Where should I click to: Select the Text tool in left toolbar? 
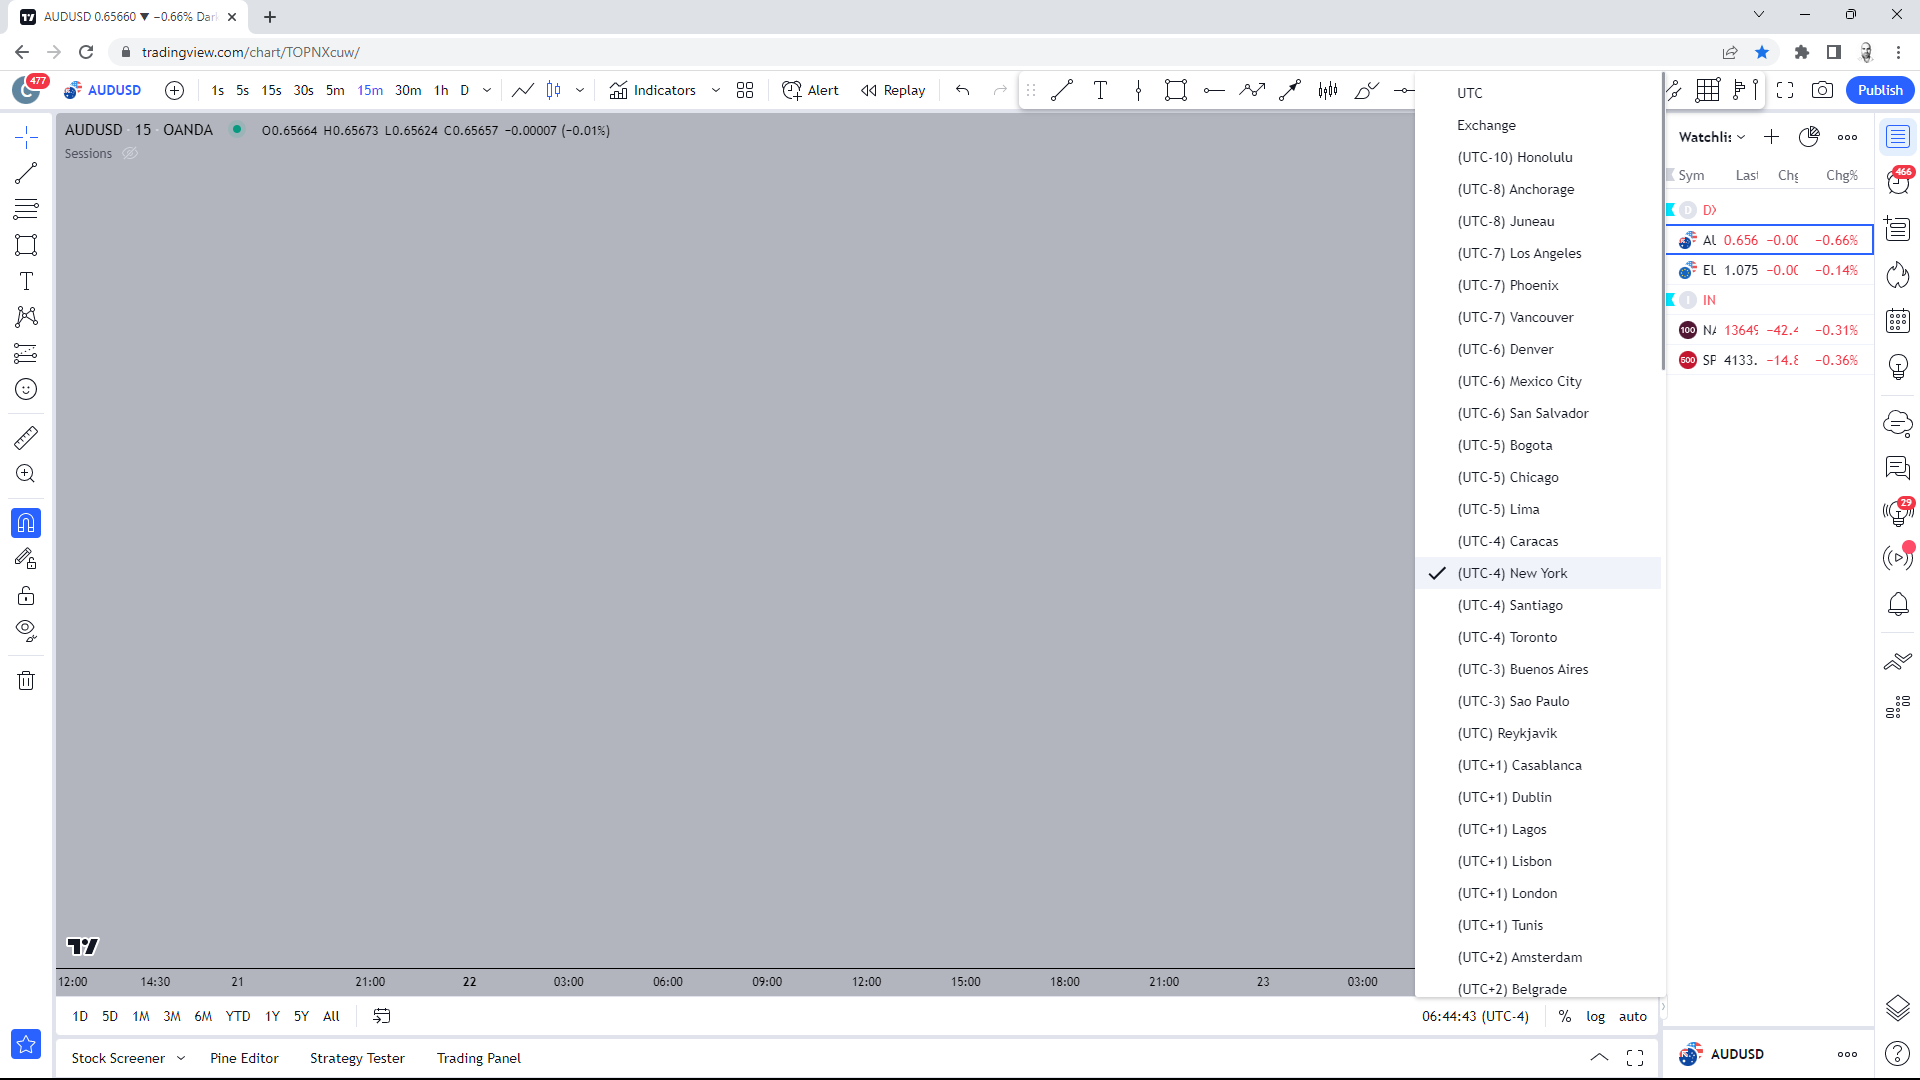tap(26, 281)
